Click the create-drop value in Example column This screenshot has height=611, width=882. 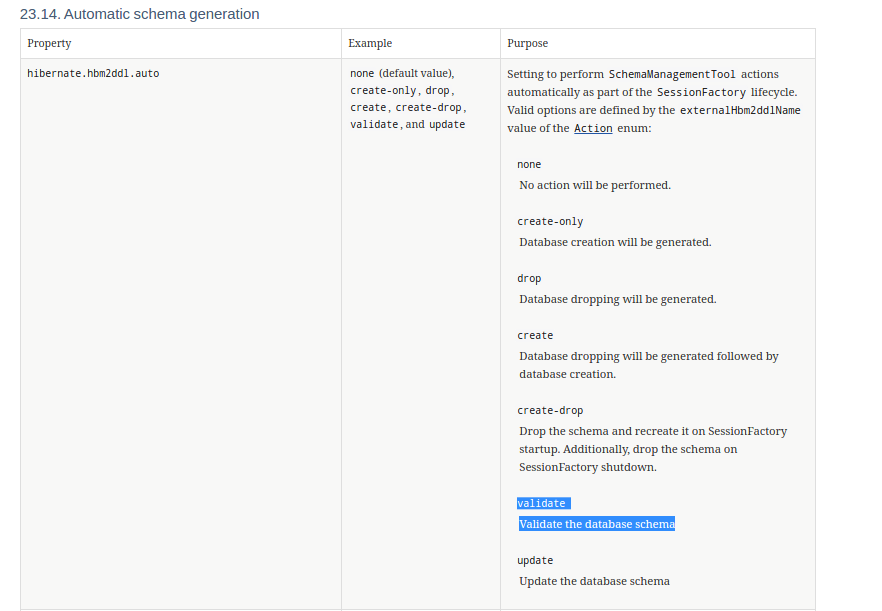coord(430,107)
